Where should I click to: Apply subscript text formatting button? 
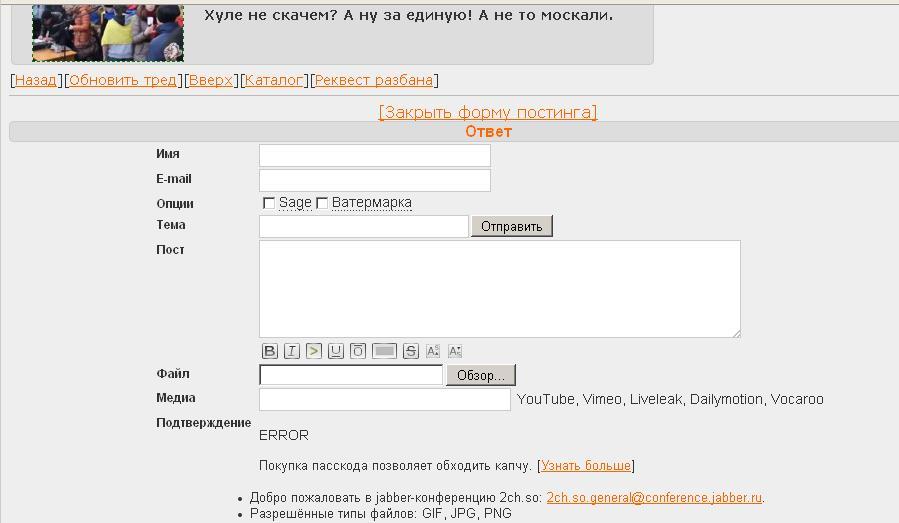click(x=455, y=351)
